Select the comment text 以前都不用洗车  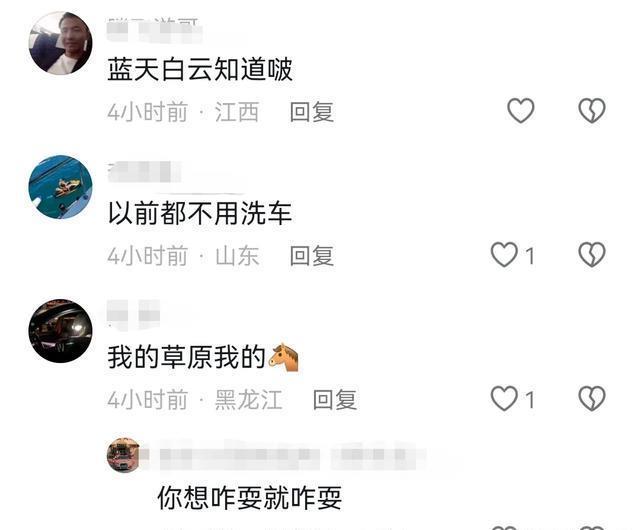pyautogui.click(x=200, y=213)
